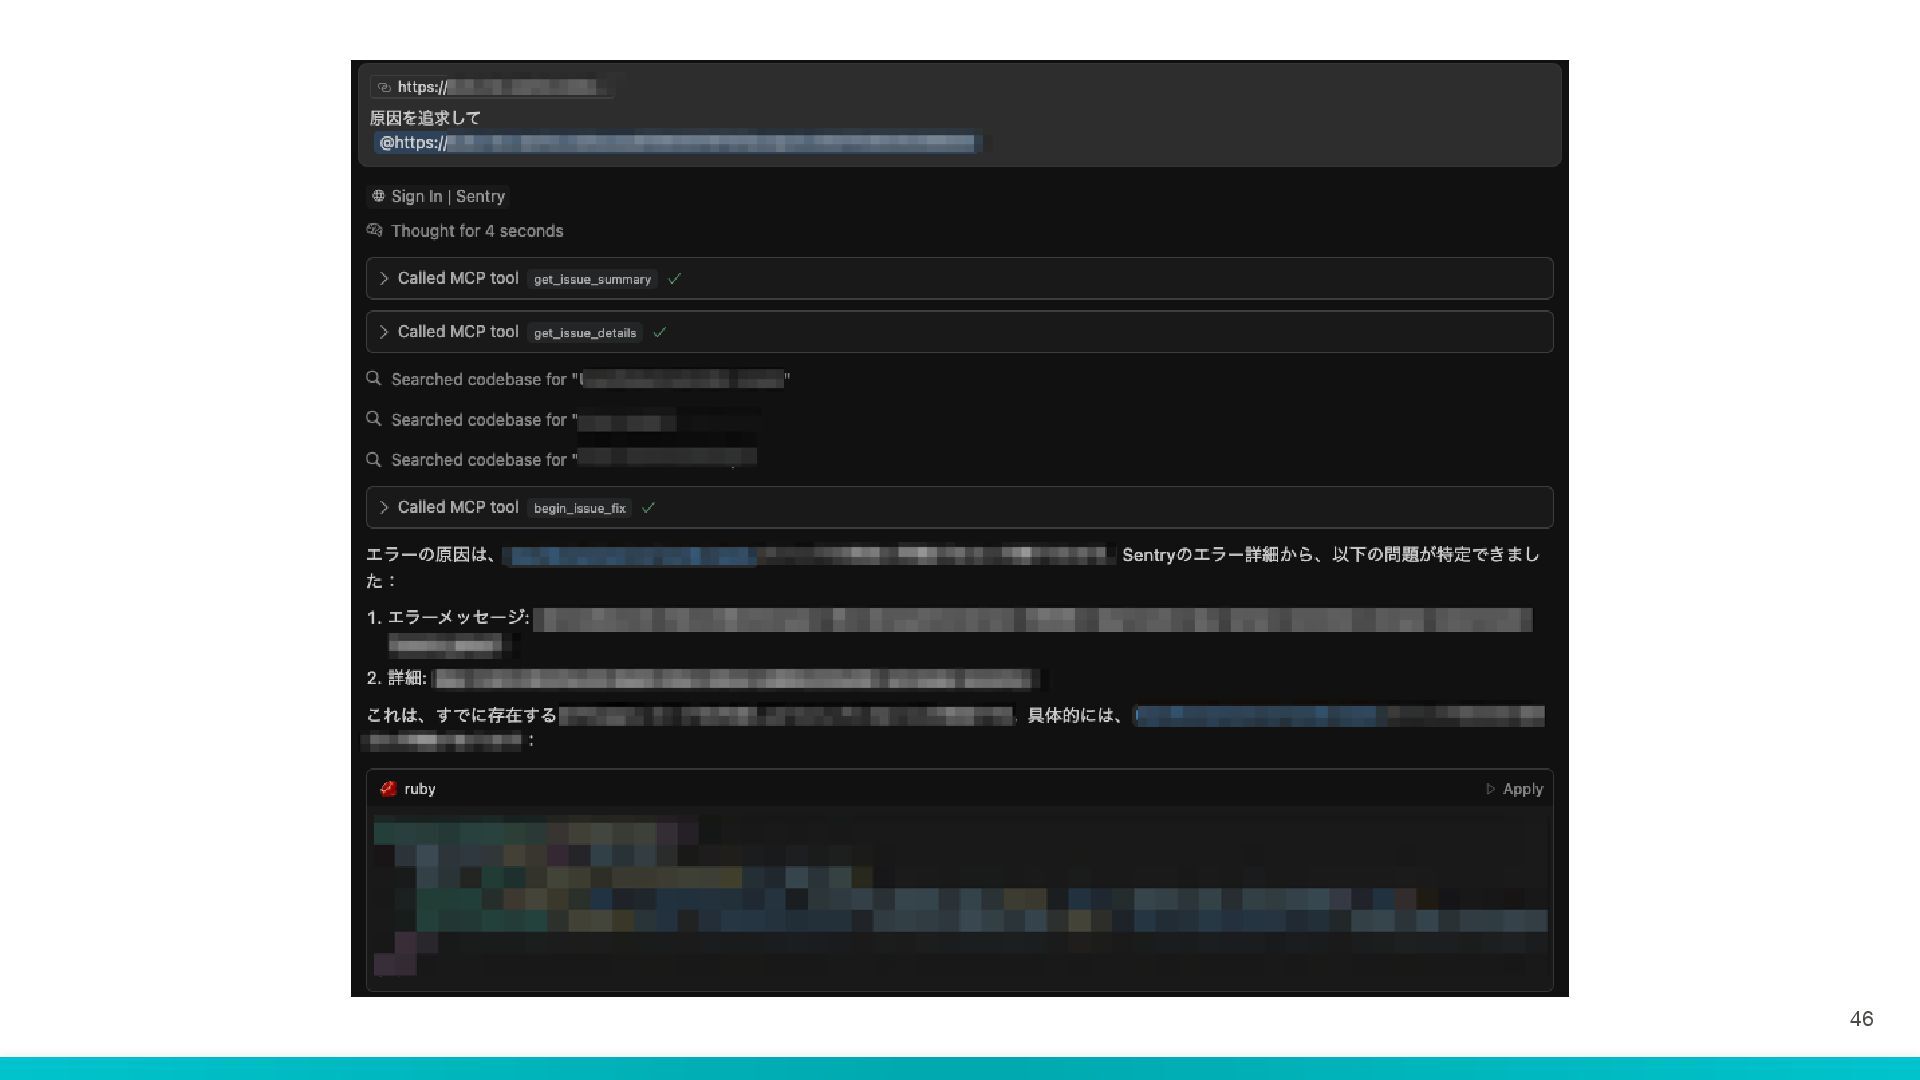
Task: Click the green checkmark after begin_issue_fix
Action: click(x=649, y=508)
